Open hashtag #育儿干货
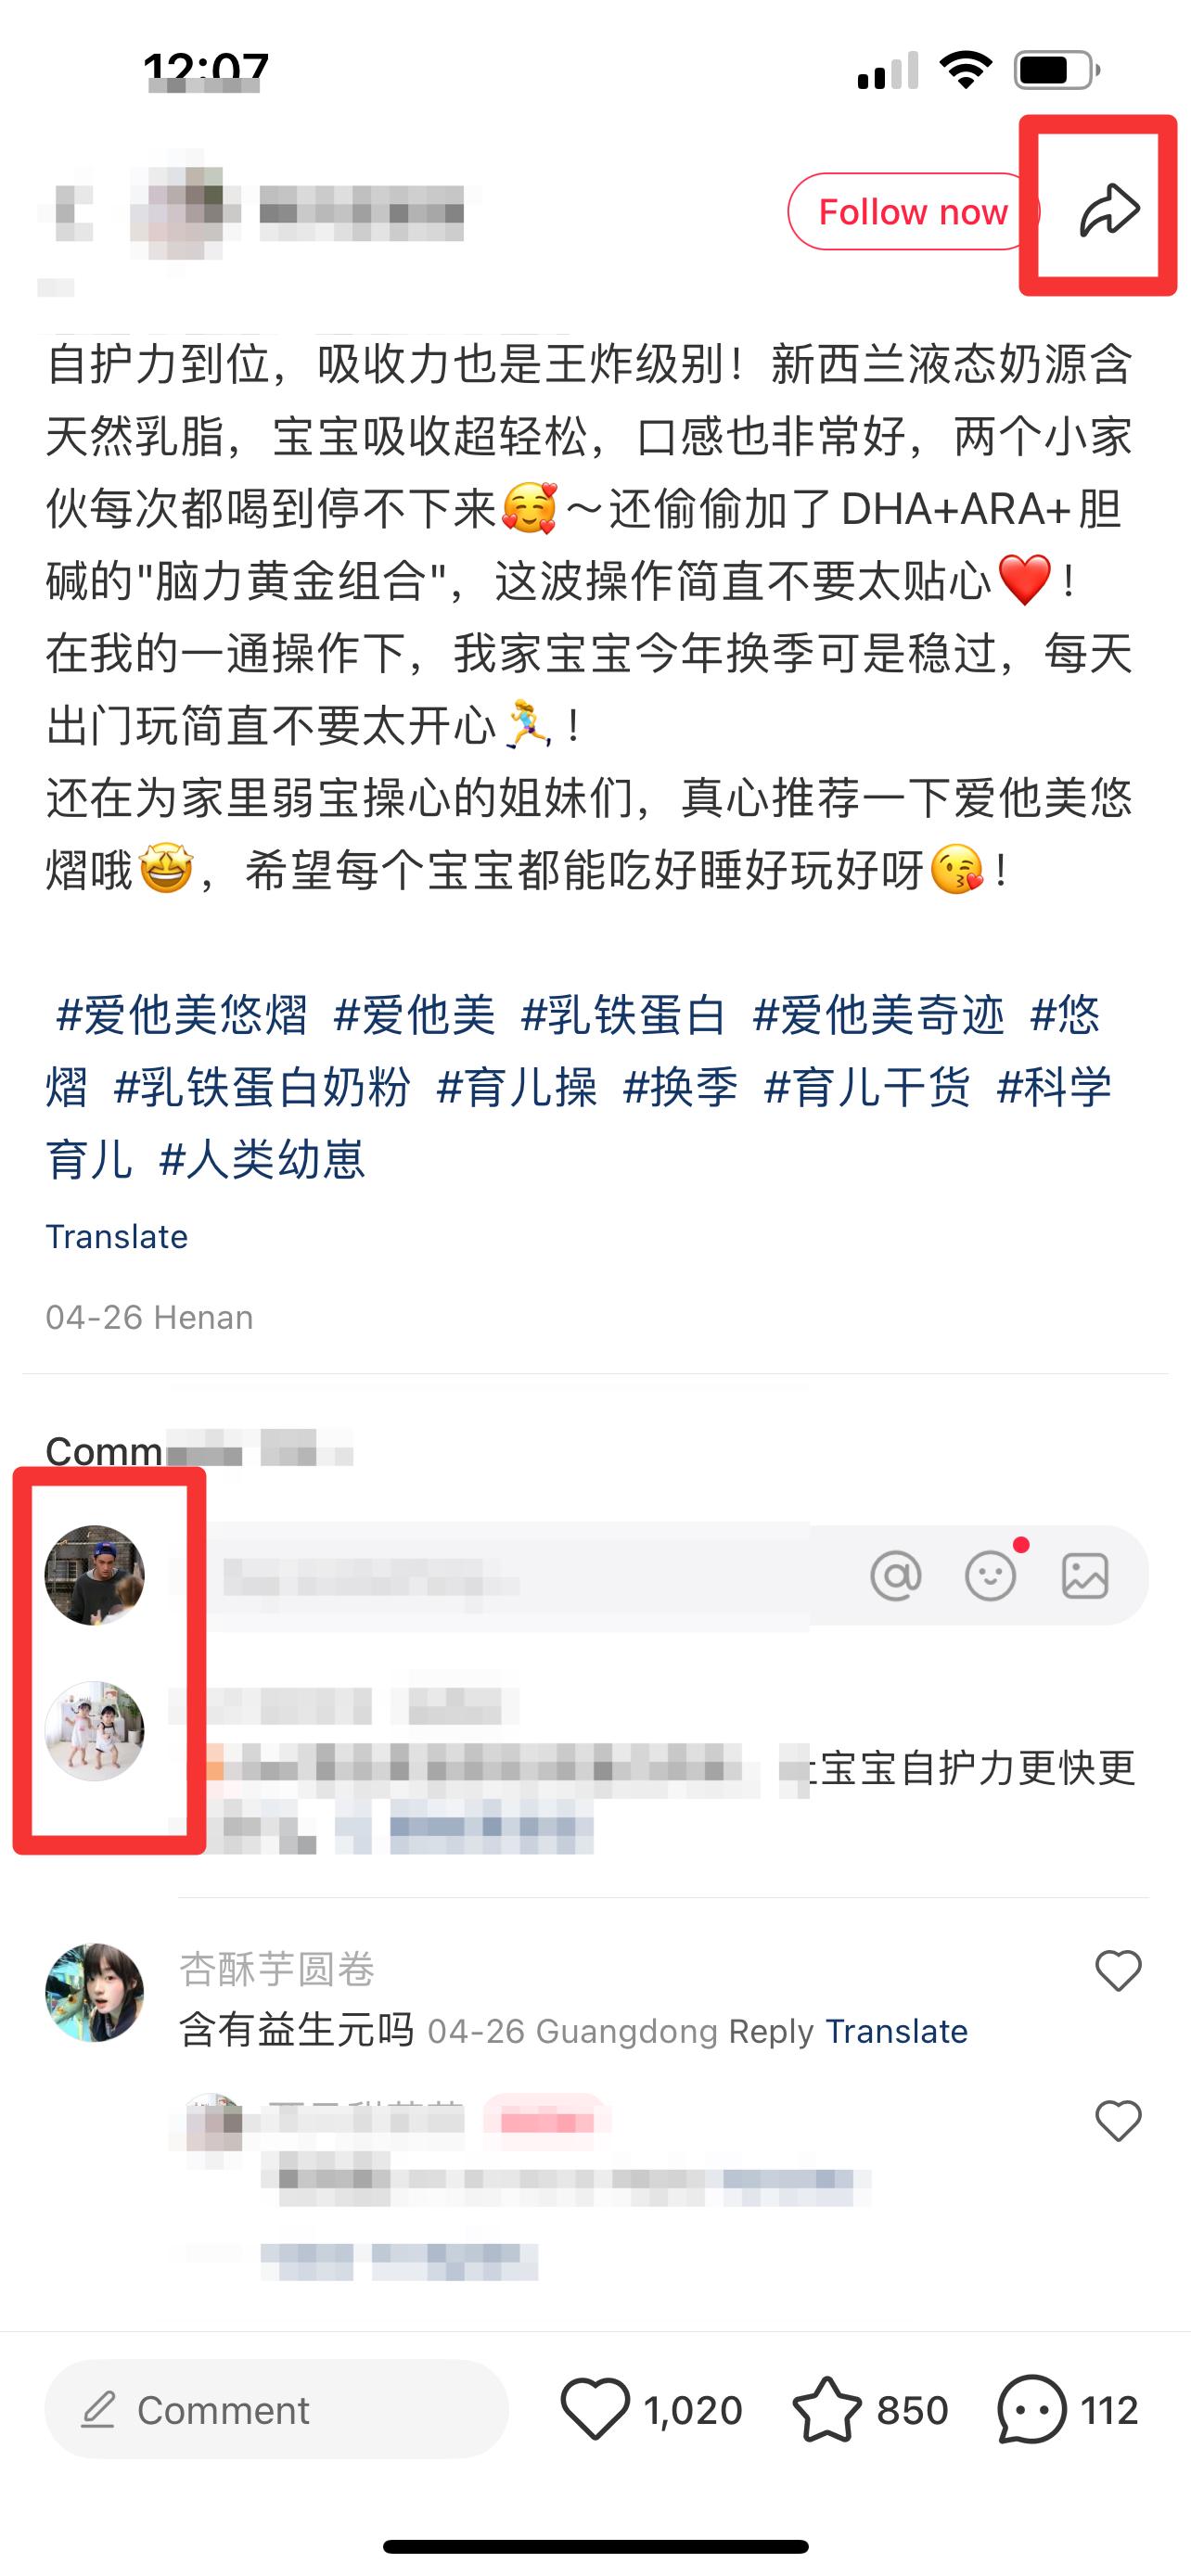 point(867,1087)
